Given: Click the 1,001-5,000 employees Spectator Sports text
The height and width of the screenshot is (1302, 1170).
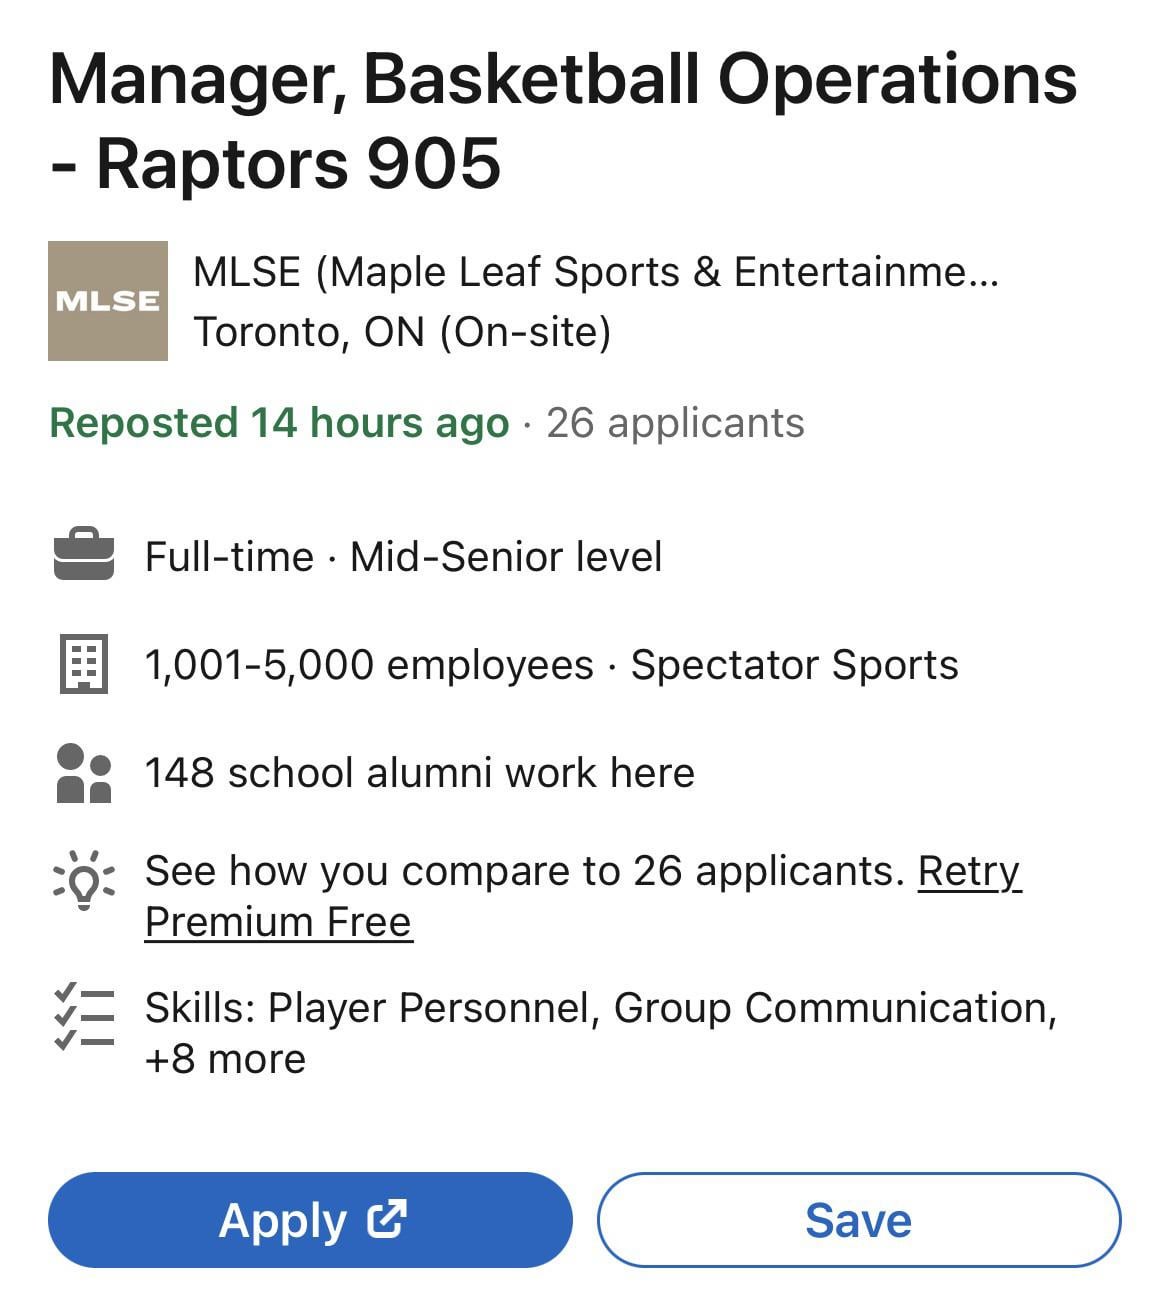Looking at the screenshot, I should click(551, 665).
